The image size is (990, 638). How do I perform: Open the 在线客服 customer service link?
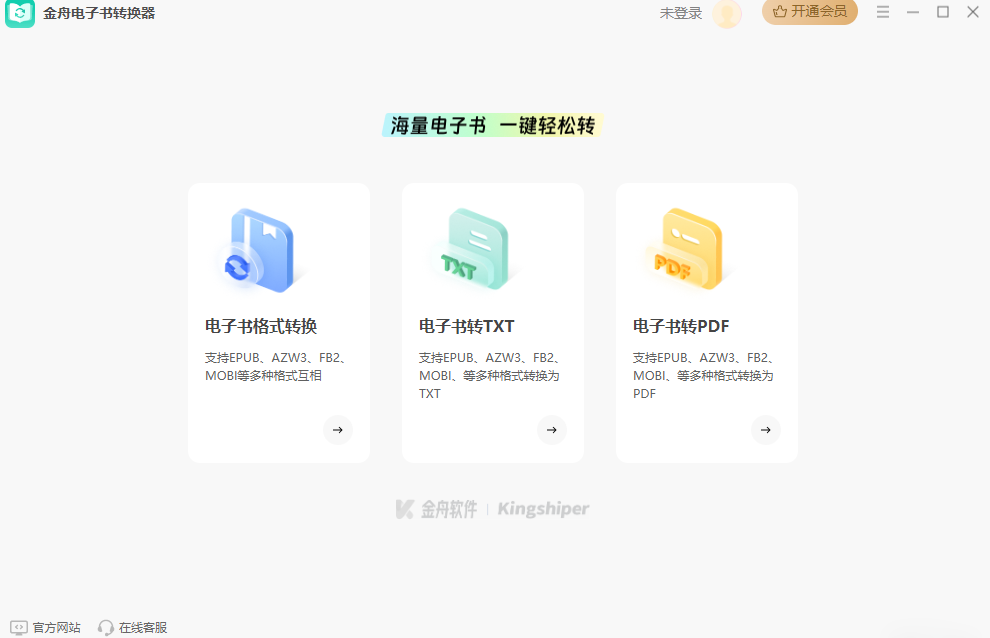coord(143,627)
